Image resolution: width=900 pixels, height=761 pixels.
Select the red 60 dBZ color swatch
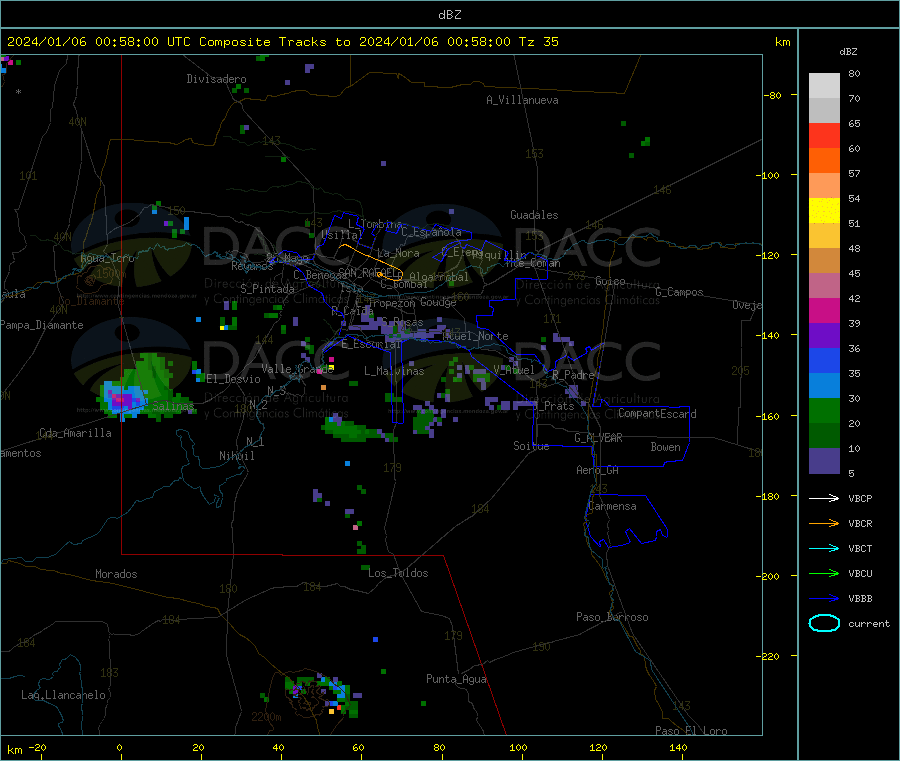[x=824, y=136]
